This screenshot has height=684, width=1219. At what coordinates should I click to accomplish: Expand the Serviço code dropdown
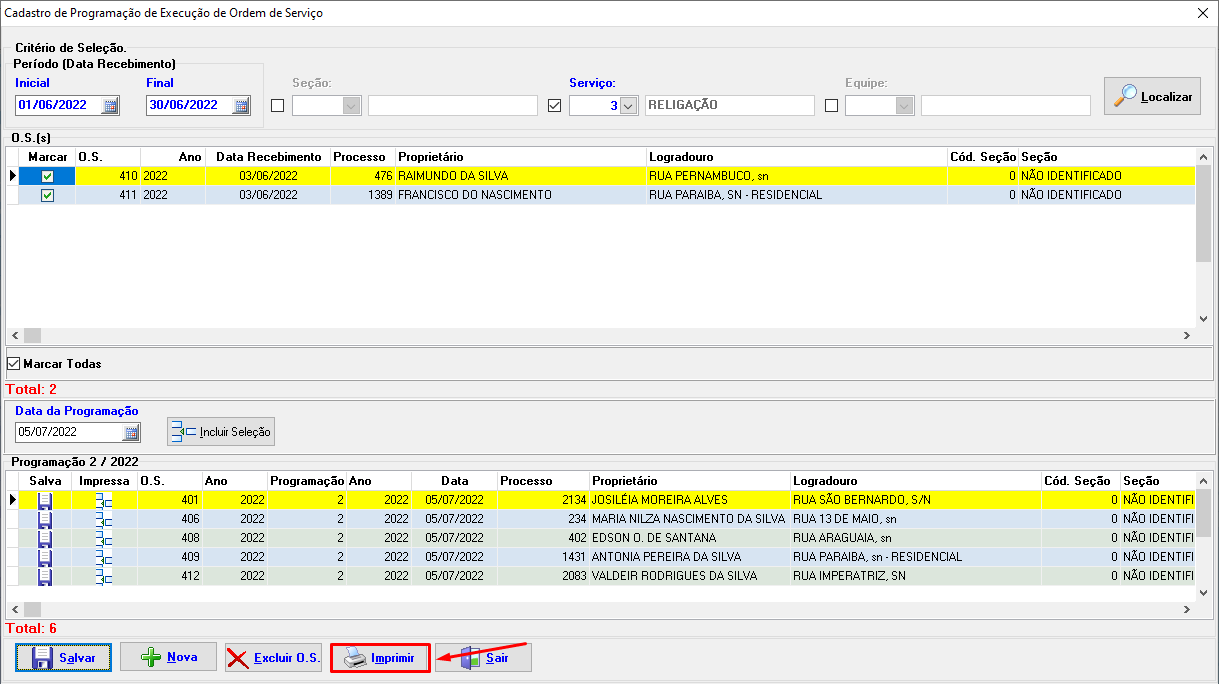click(x=628, y=105)
